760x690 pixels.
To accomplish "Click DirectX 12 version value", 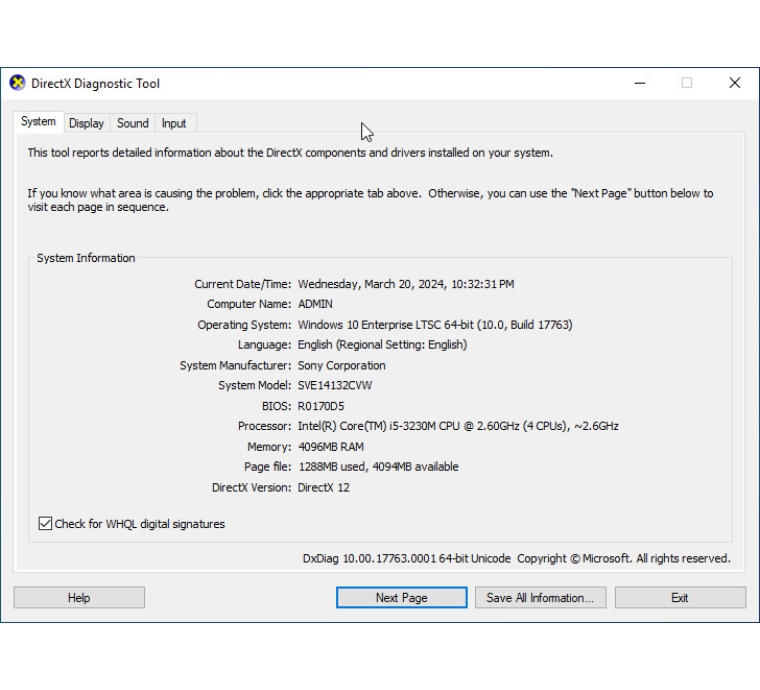I will pos(323,487).
